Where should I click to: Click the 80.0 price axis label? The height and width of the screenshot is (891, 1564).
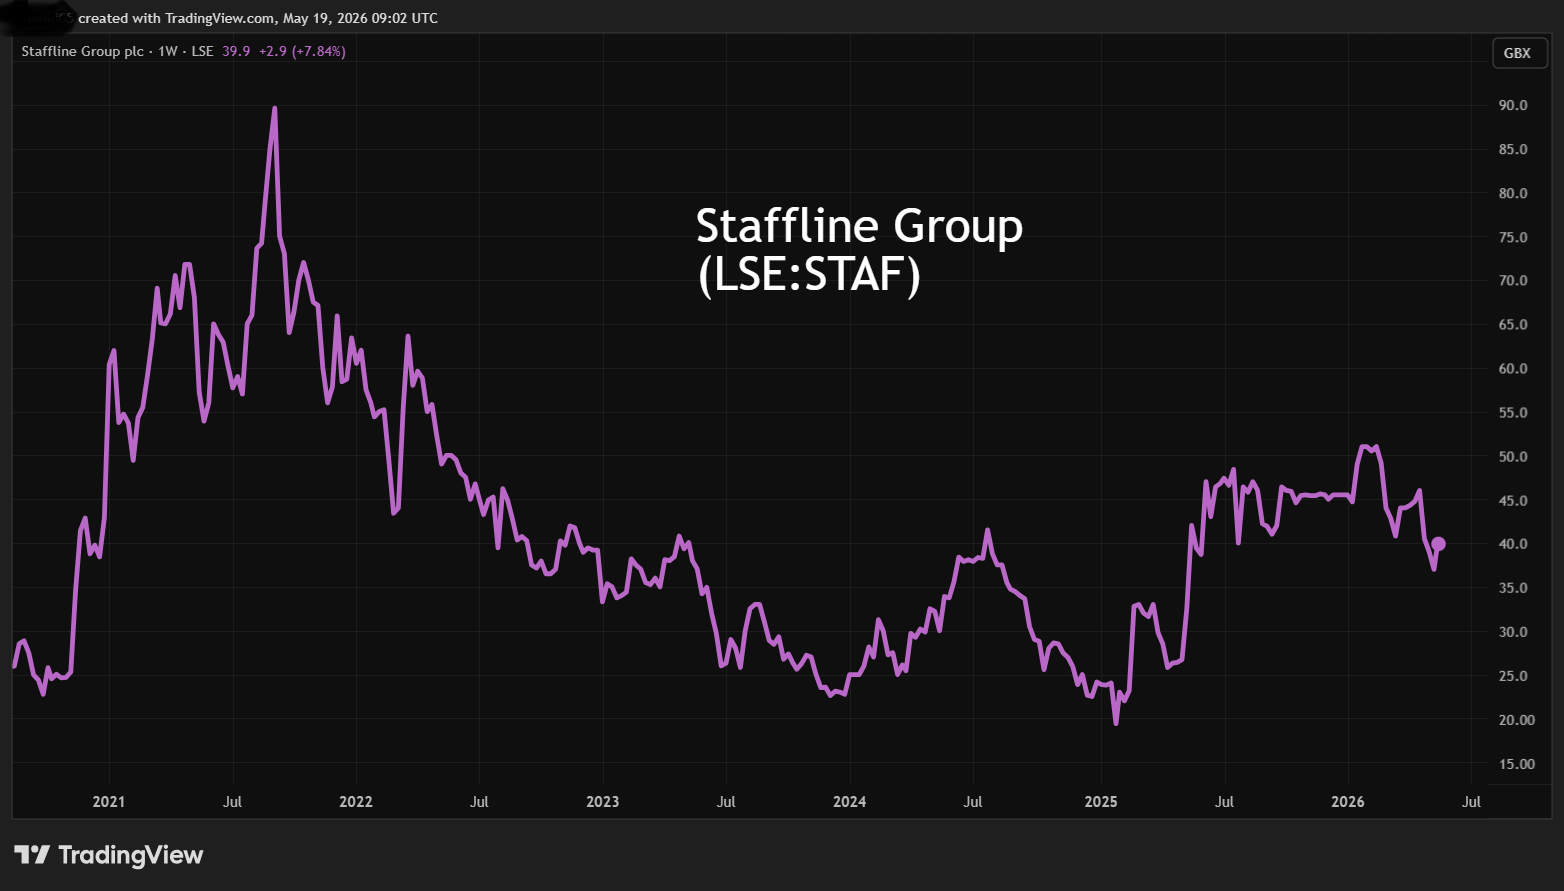(1513, 193)
